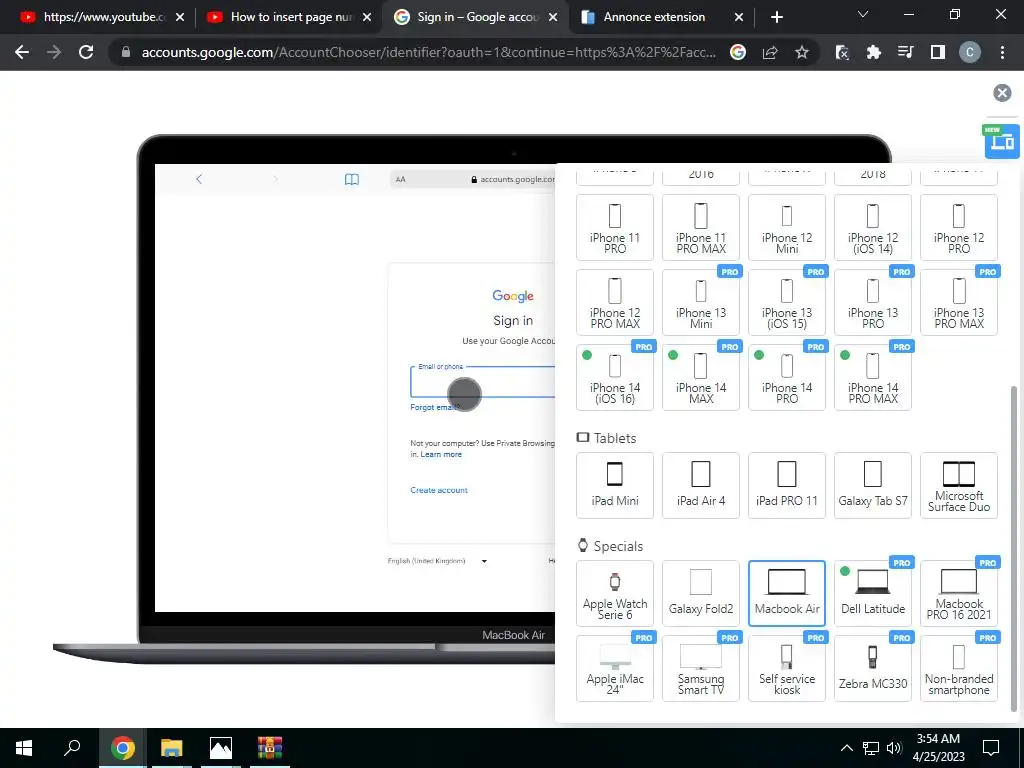Choose the Galaxy Fold2 device
Image resolution: width=1024 pixels, height=768 pixels.
click(x=701, y=594)
